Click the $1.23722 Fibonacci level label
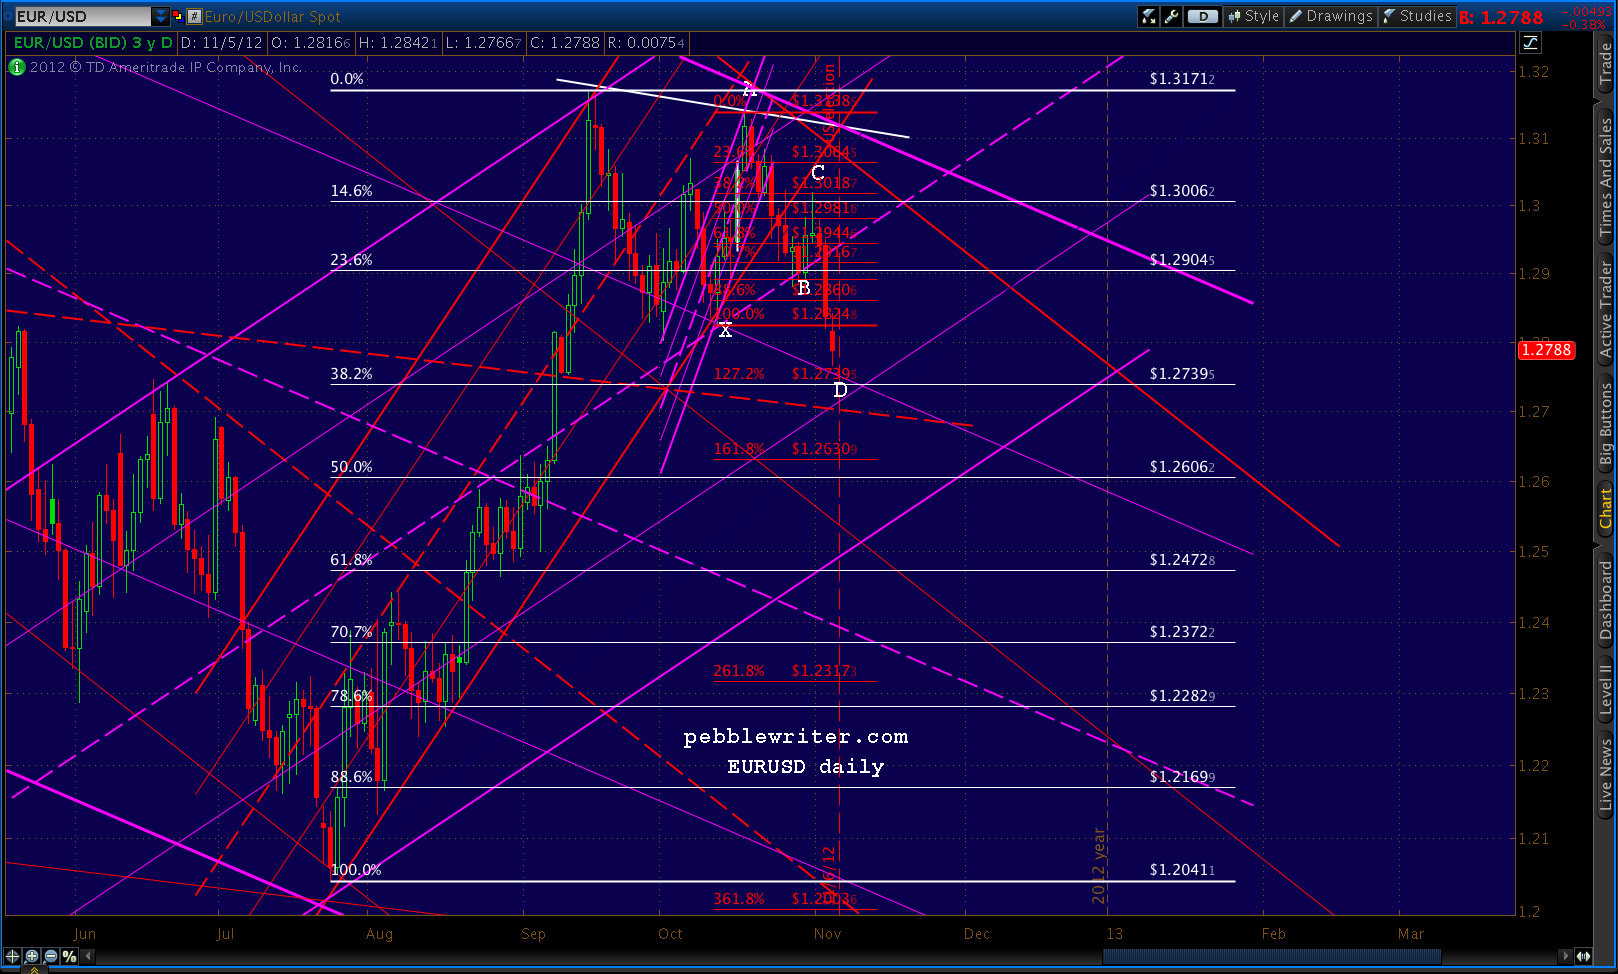The image size is (1618, 974). 1182,632
